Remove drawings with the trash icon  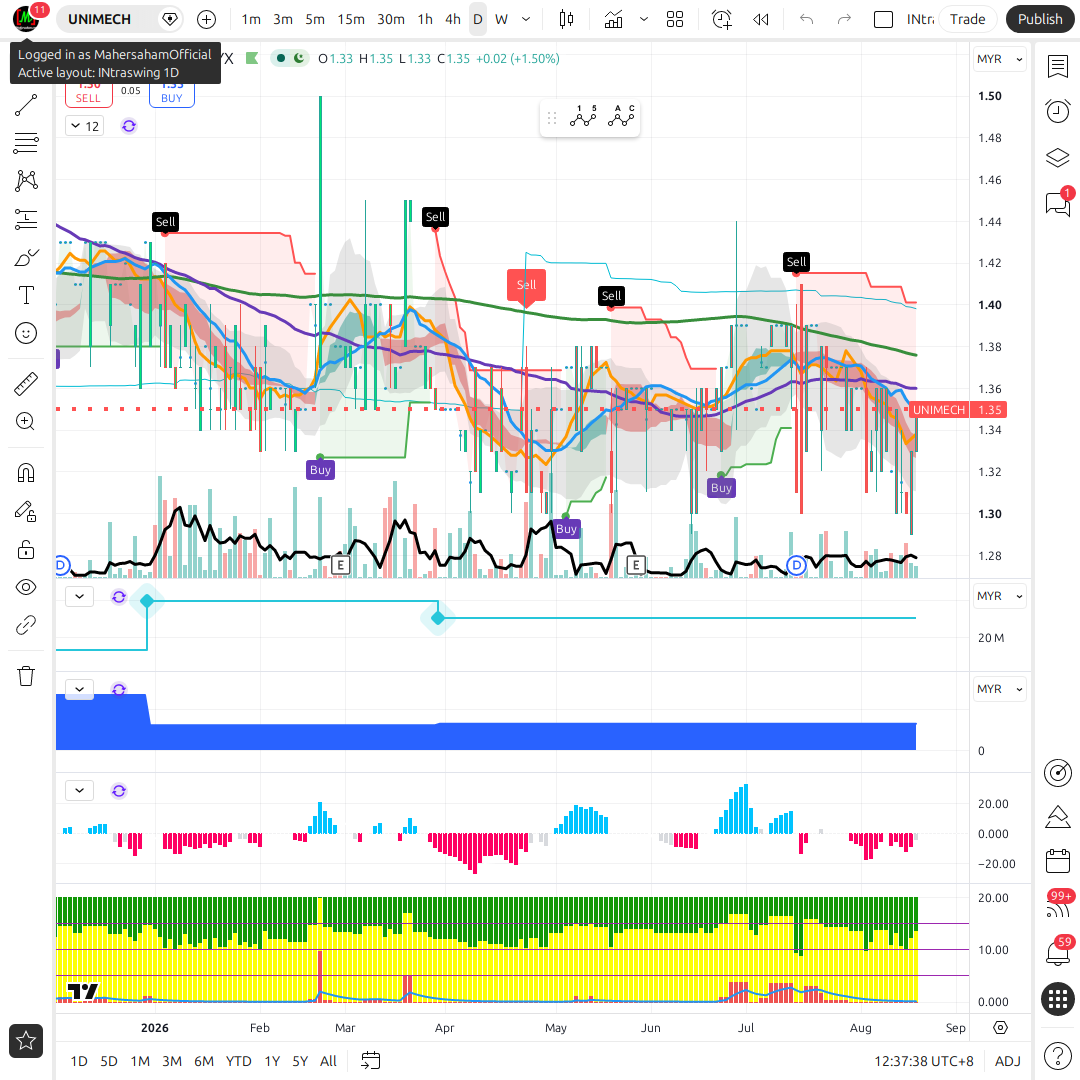pyautogui.click(x=25, y=676)
